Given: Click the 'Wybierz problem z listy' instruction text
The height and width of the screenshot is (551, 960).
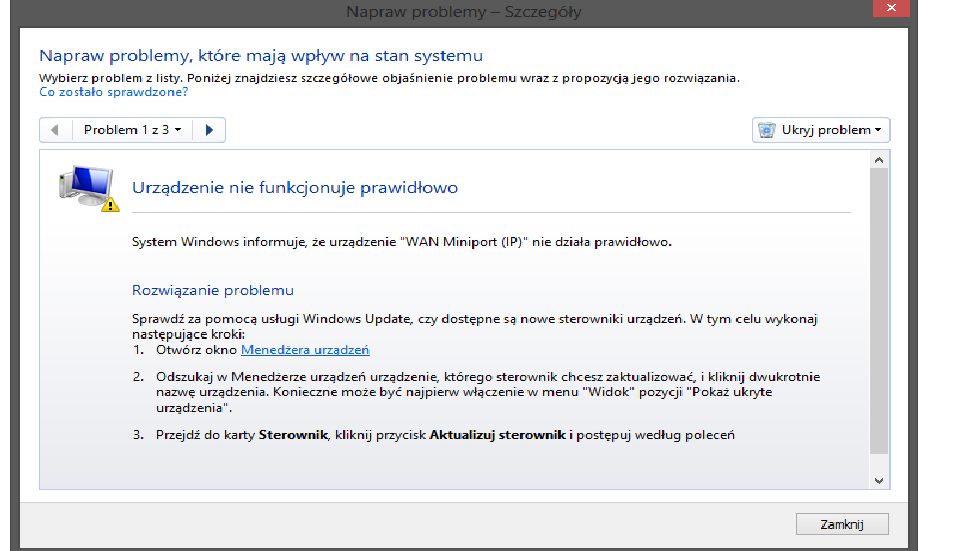Looking at the screenshot, I should (389, 78).
